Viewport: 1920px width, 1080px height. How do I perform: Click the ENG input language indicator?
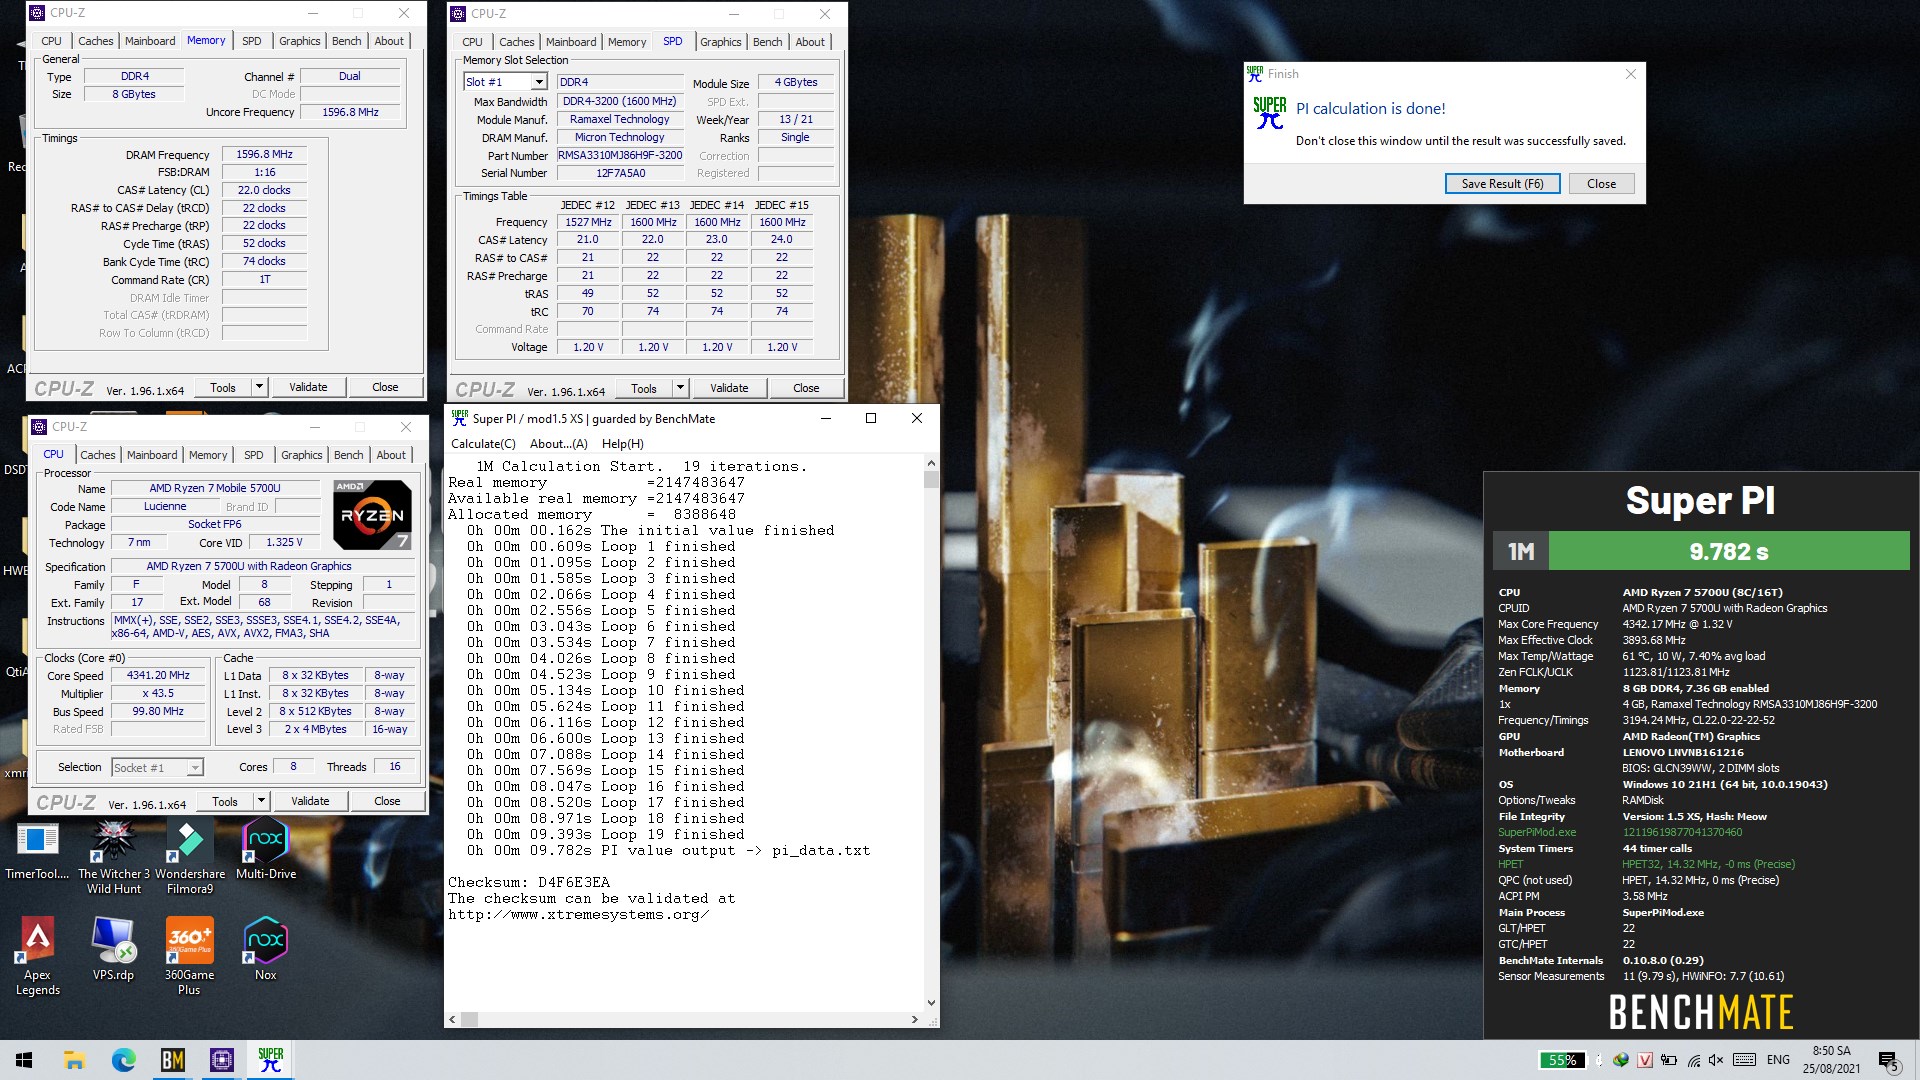1778,1060
